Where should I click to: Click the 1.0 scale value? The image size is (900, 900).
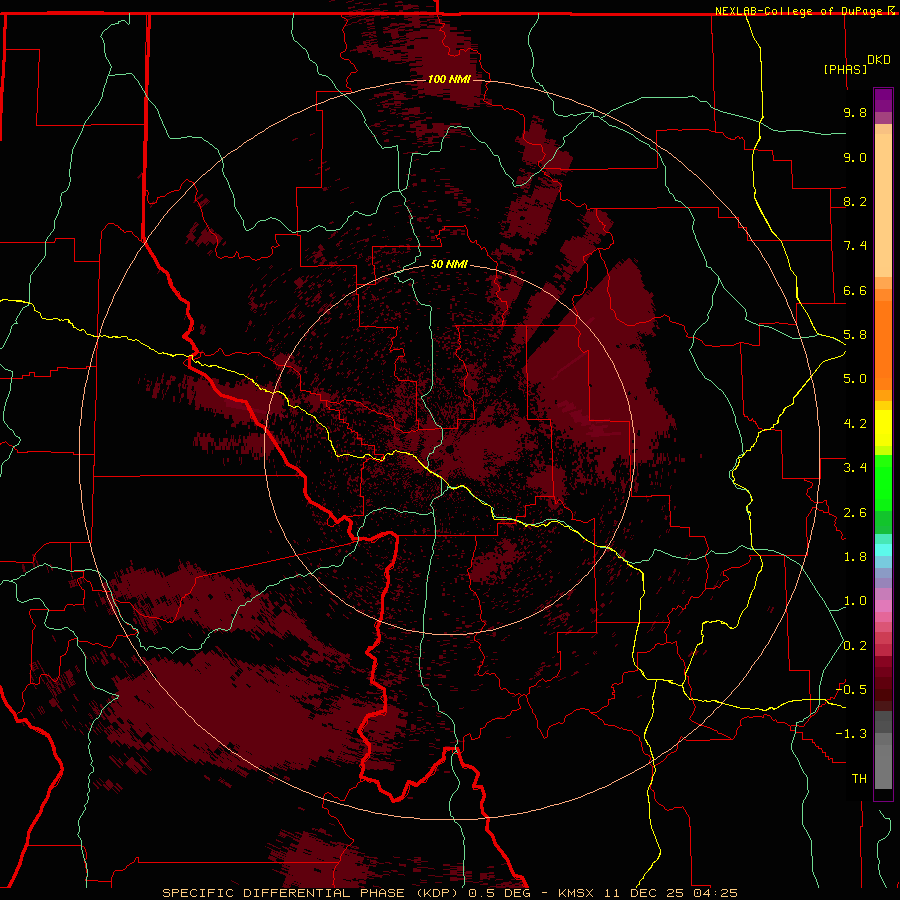coord(855,601)
